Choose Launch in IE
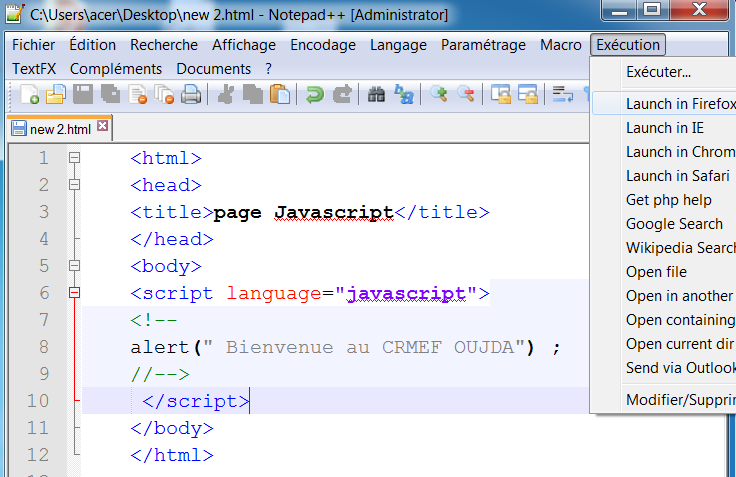 click(x=663, y=128)
